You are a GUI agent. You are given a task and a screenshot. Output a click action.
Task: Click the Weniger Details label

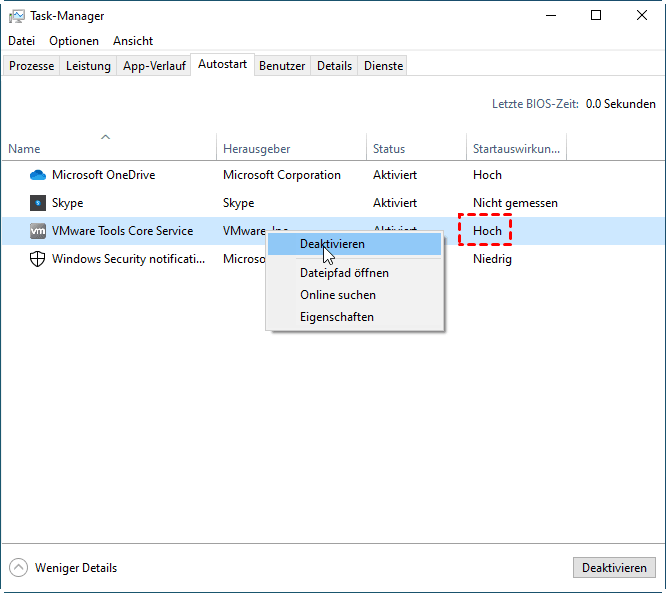click(76, 568)
